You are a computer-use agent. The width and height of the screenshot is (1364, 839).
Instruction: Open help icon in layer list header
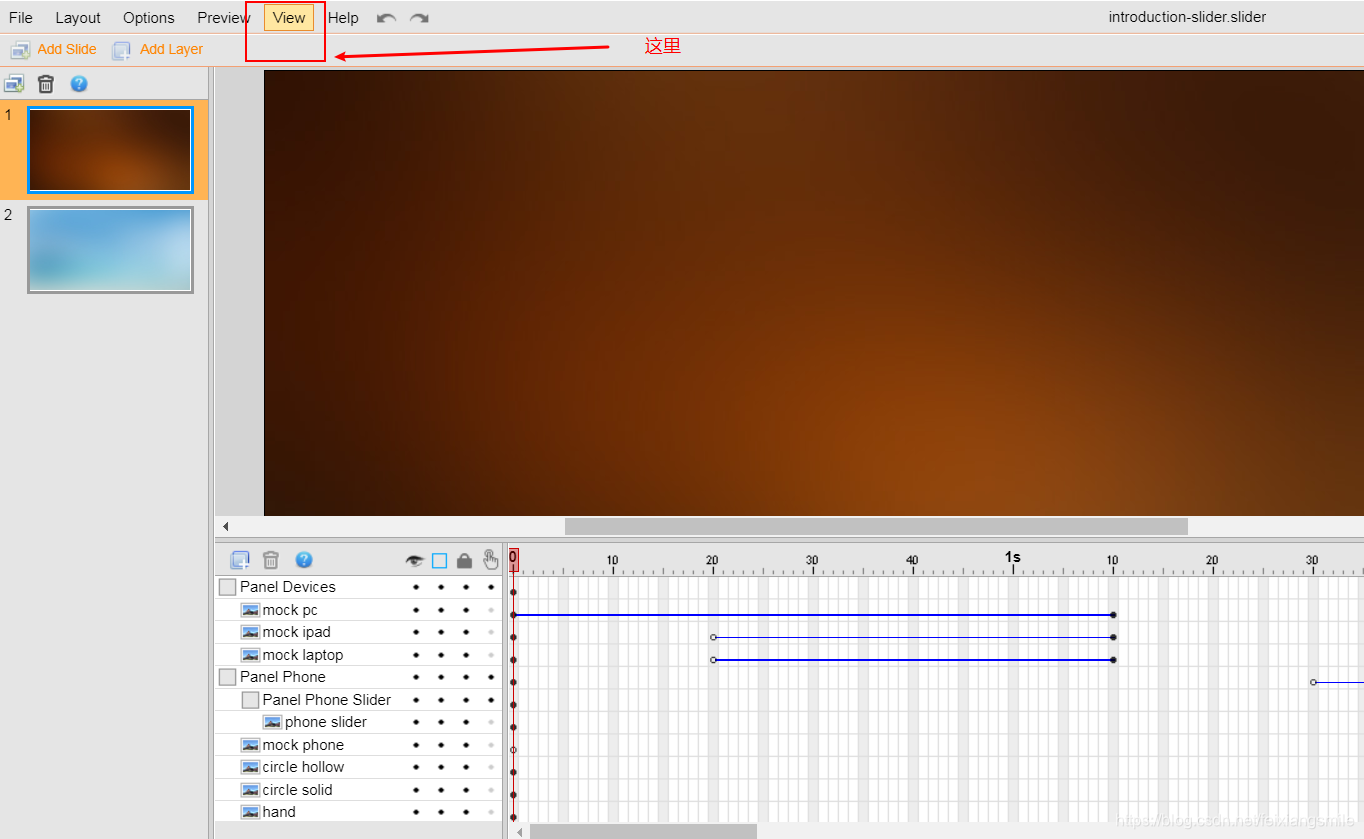(x=304, y=560)
